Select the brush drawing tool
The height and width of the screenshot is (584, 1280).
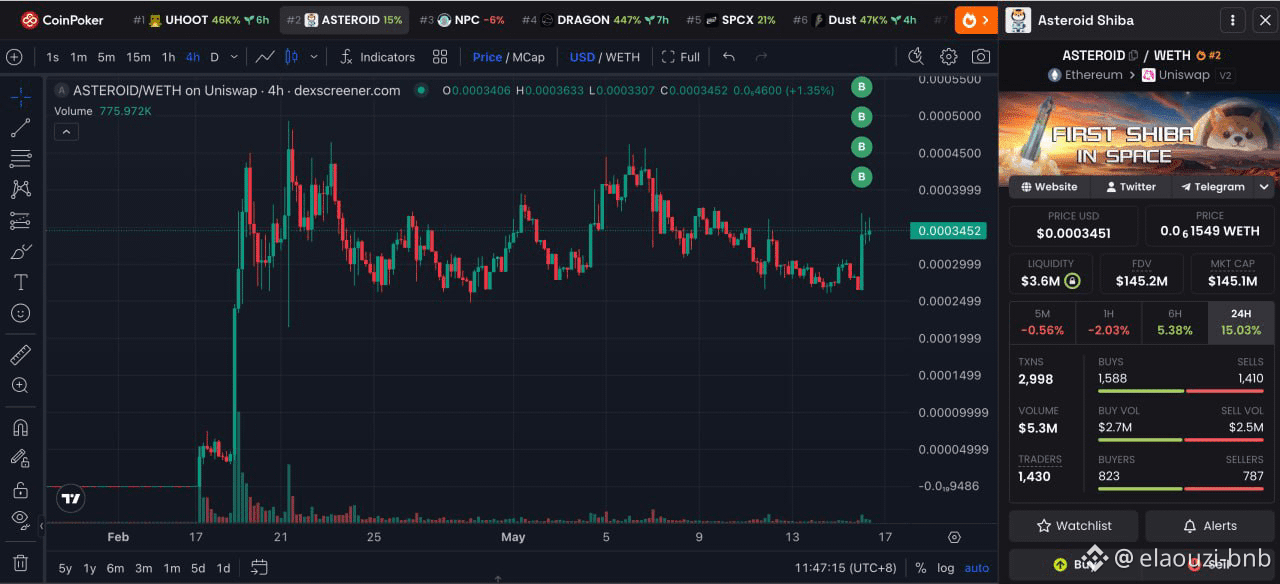[20, 251]
